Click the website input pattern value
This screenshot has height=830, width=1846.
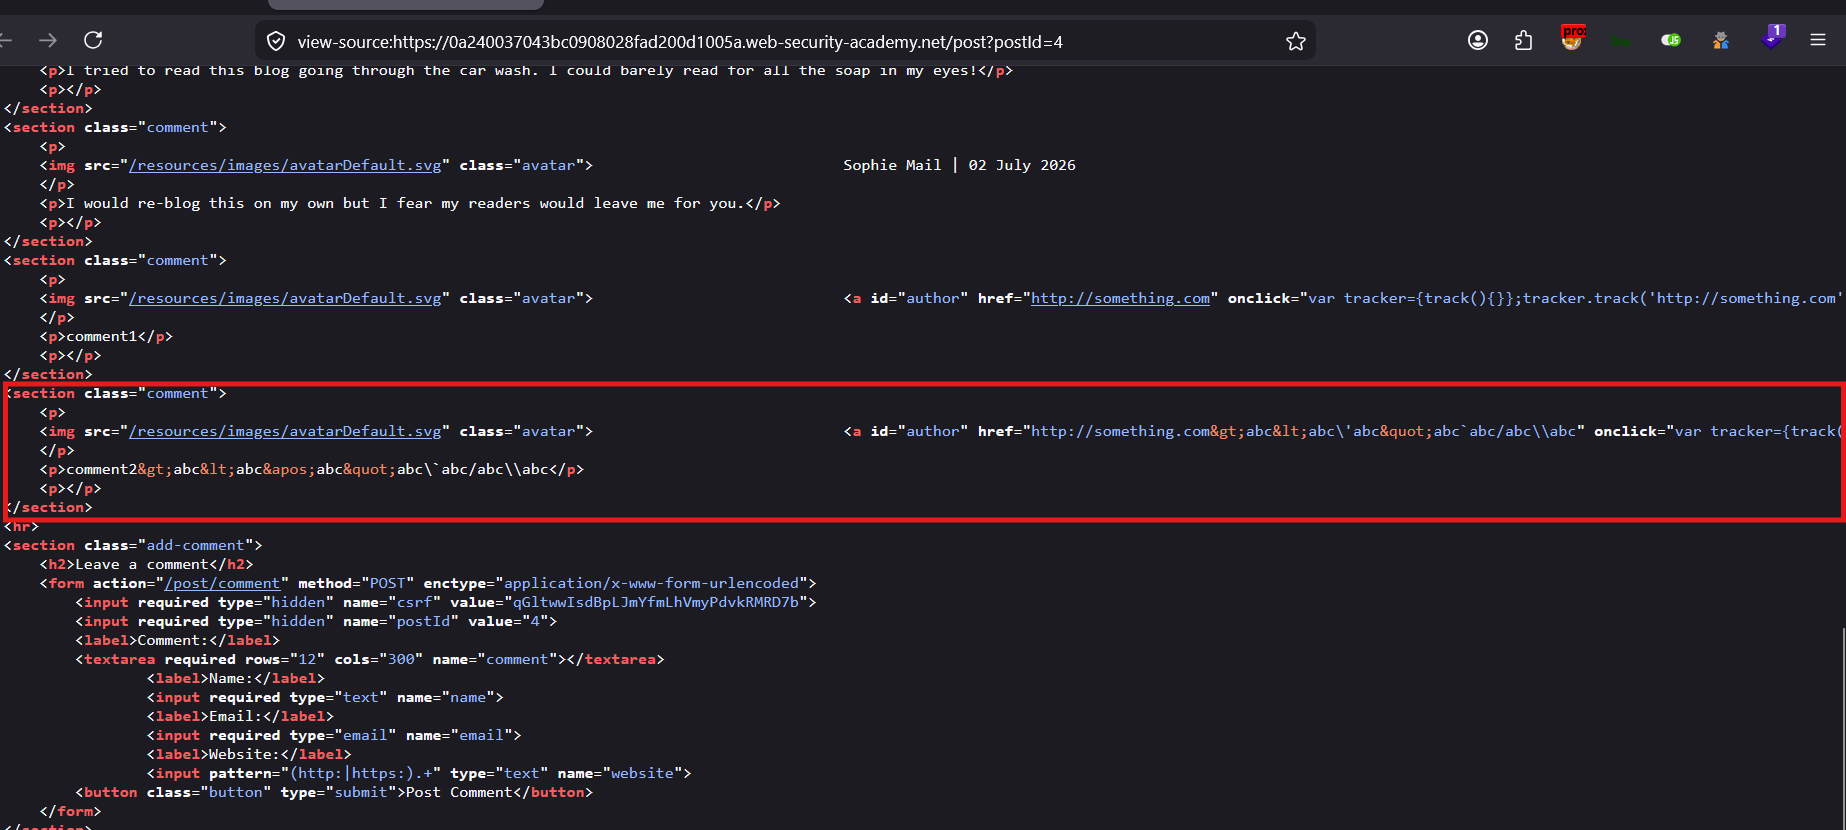point(361,773)
